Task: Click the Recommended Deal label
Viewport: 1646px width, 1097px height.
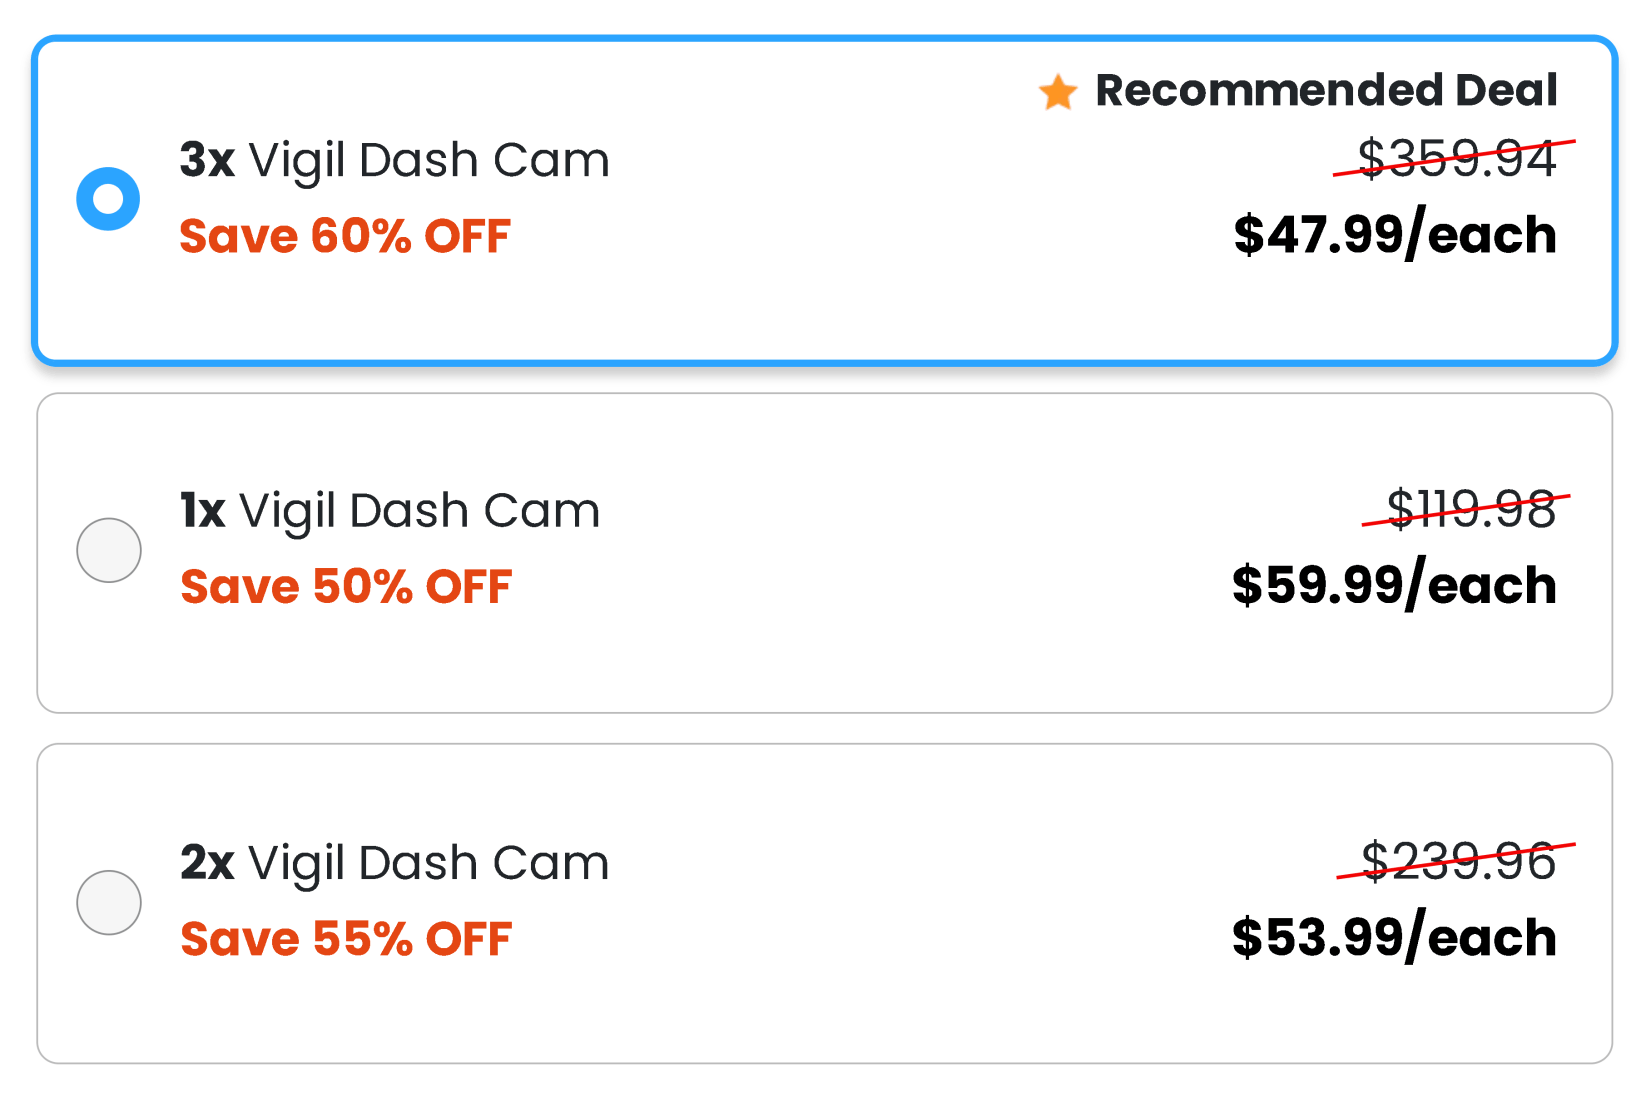Action: (x=1326, y=90)
